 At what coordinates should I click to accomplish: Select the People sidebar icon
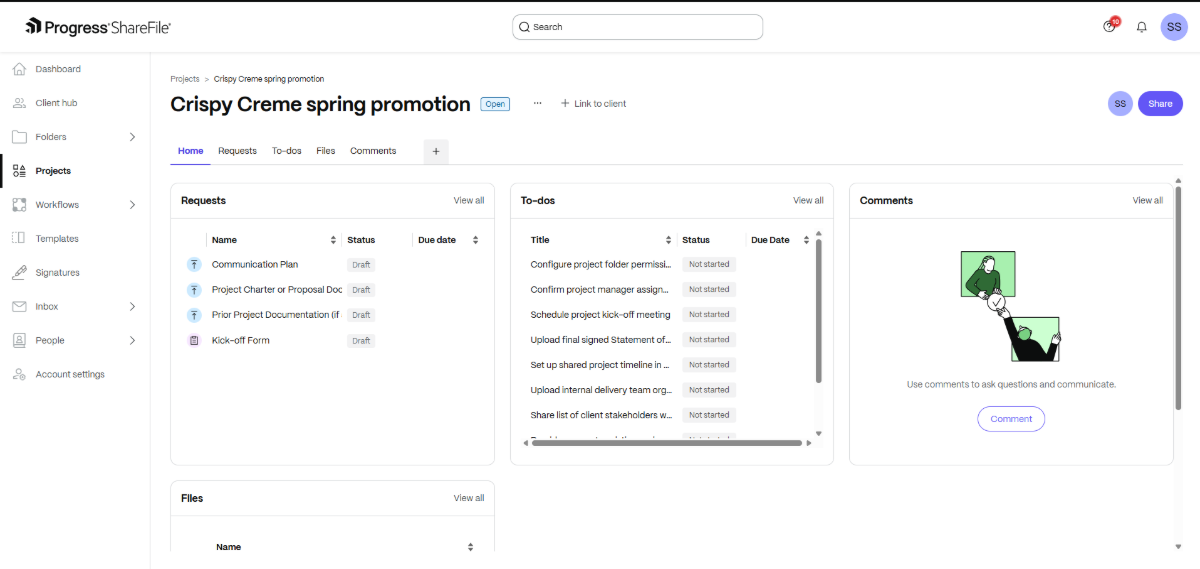[19, 341]
